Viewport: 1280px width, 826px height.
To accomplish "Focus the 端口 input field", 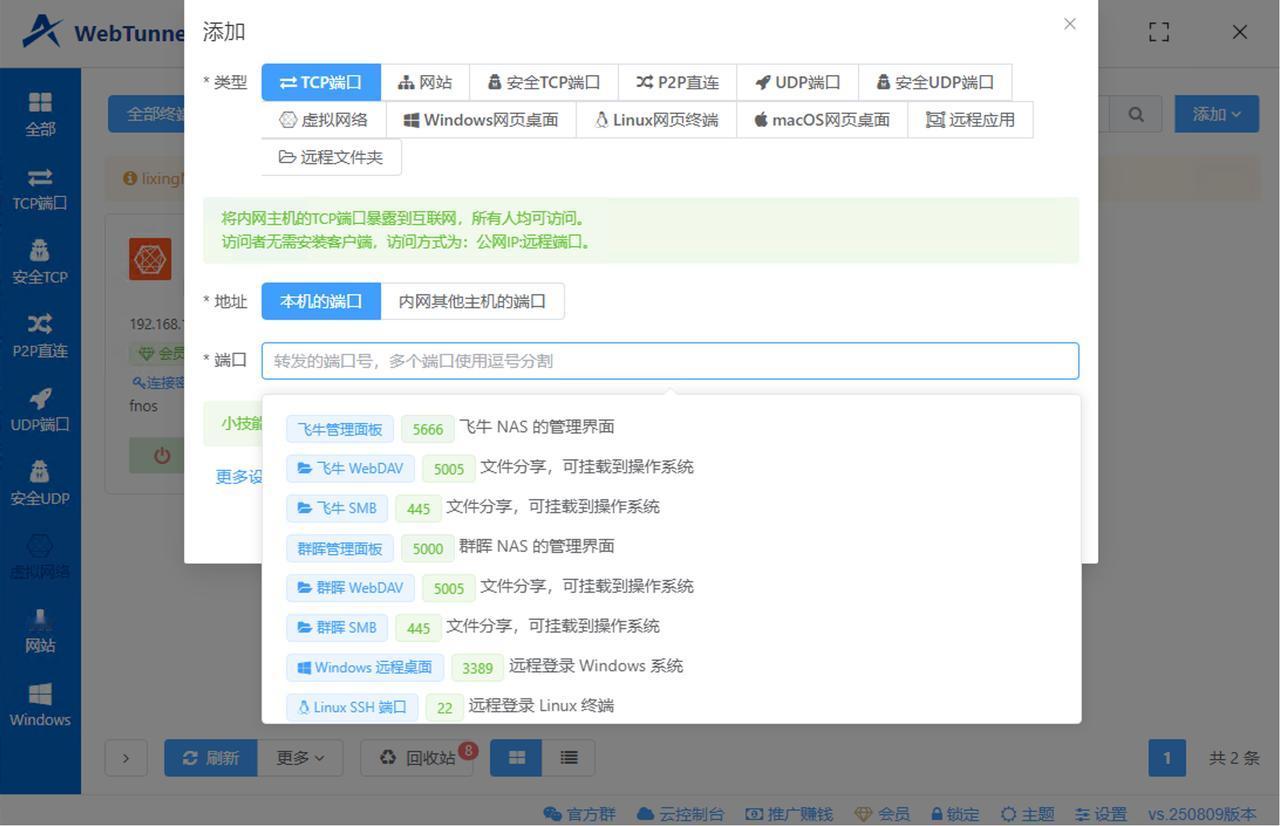I will pyautogui.click(x=670, y=361).
